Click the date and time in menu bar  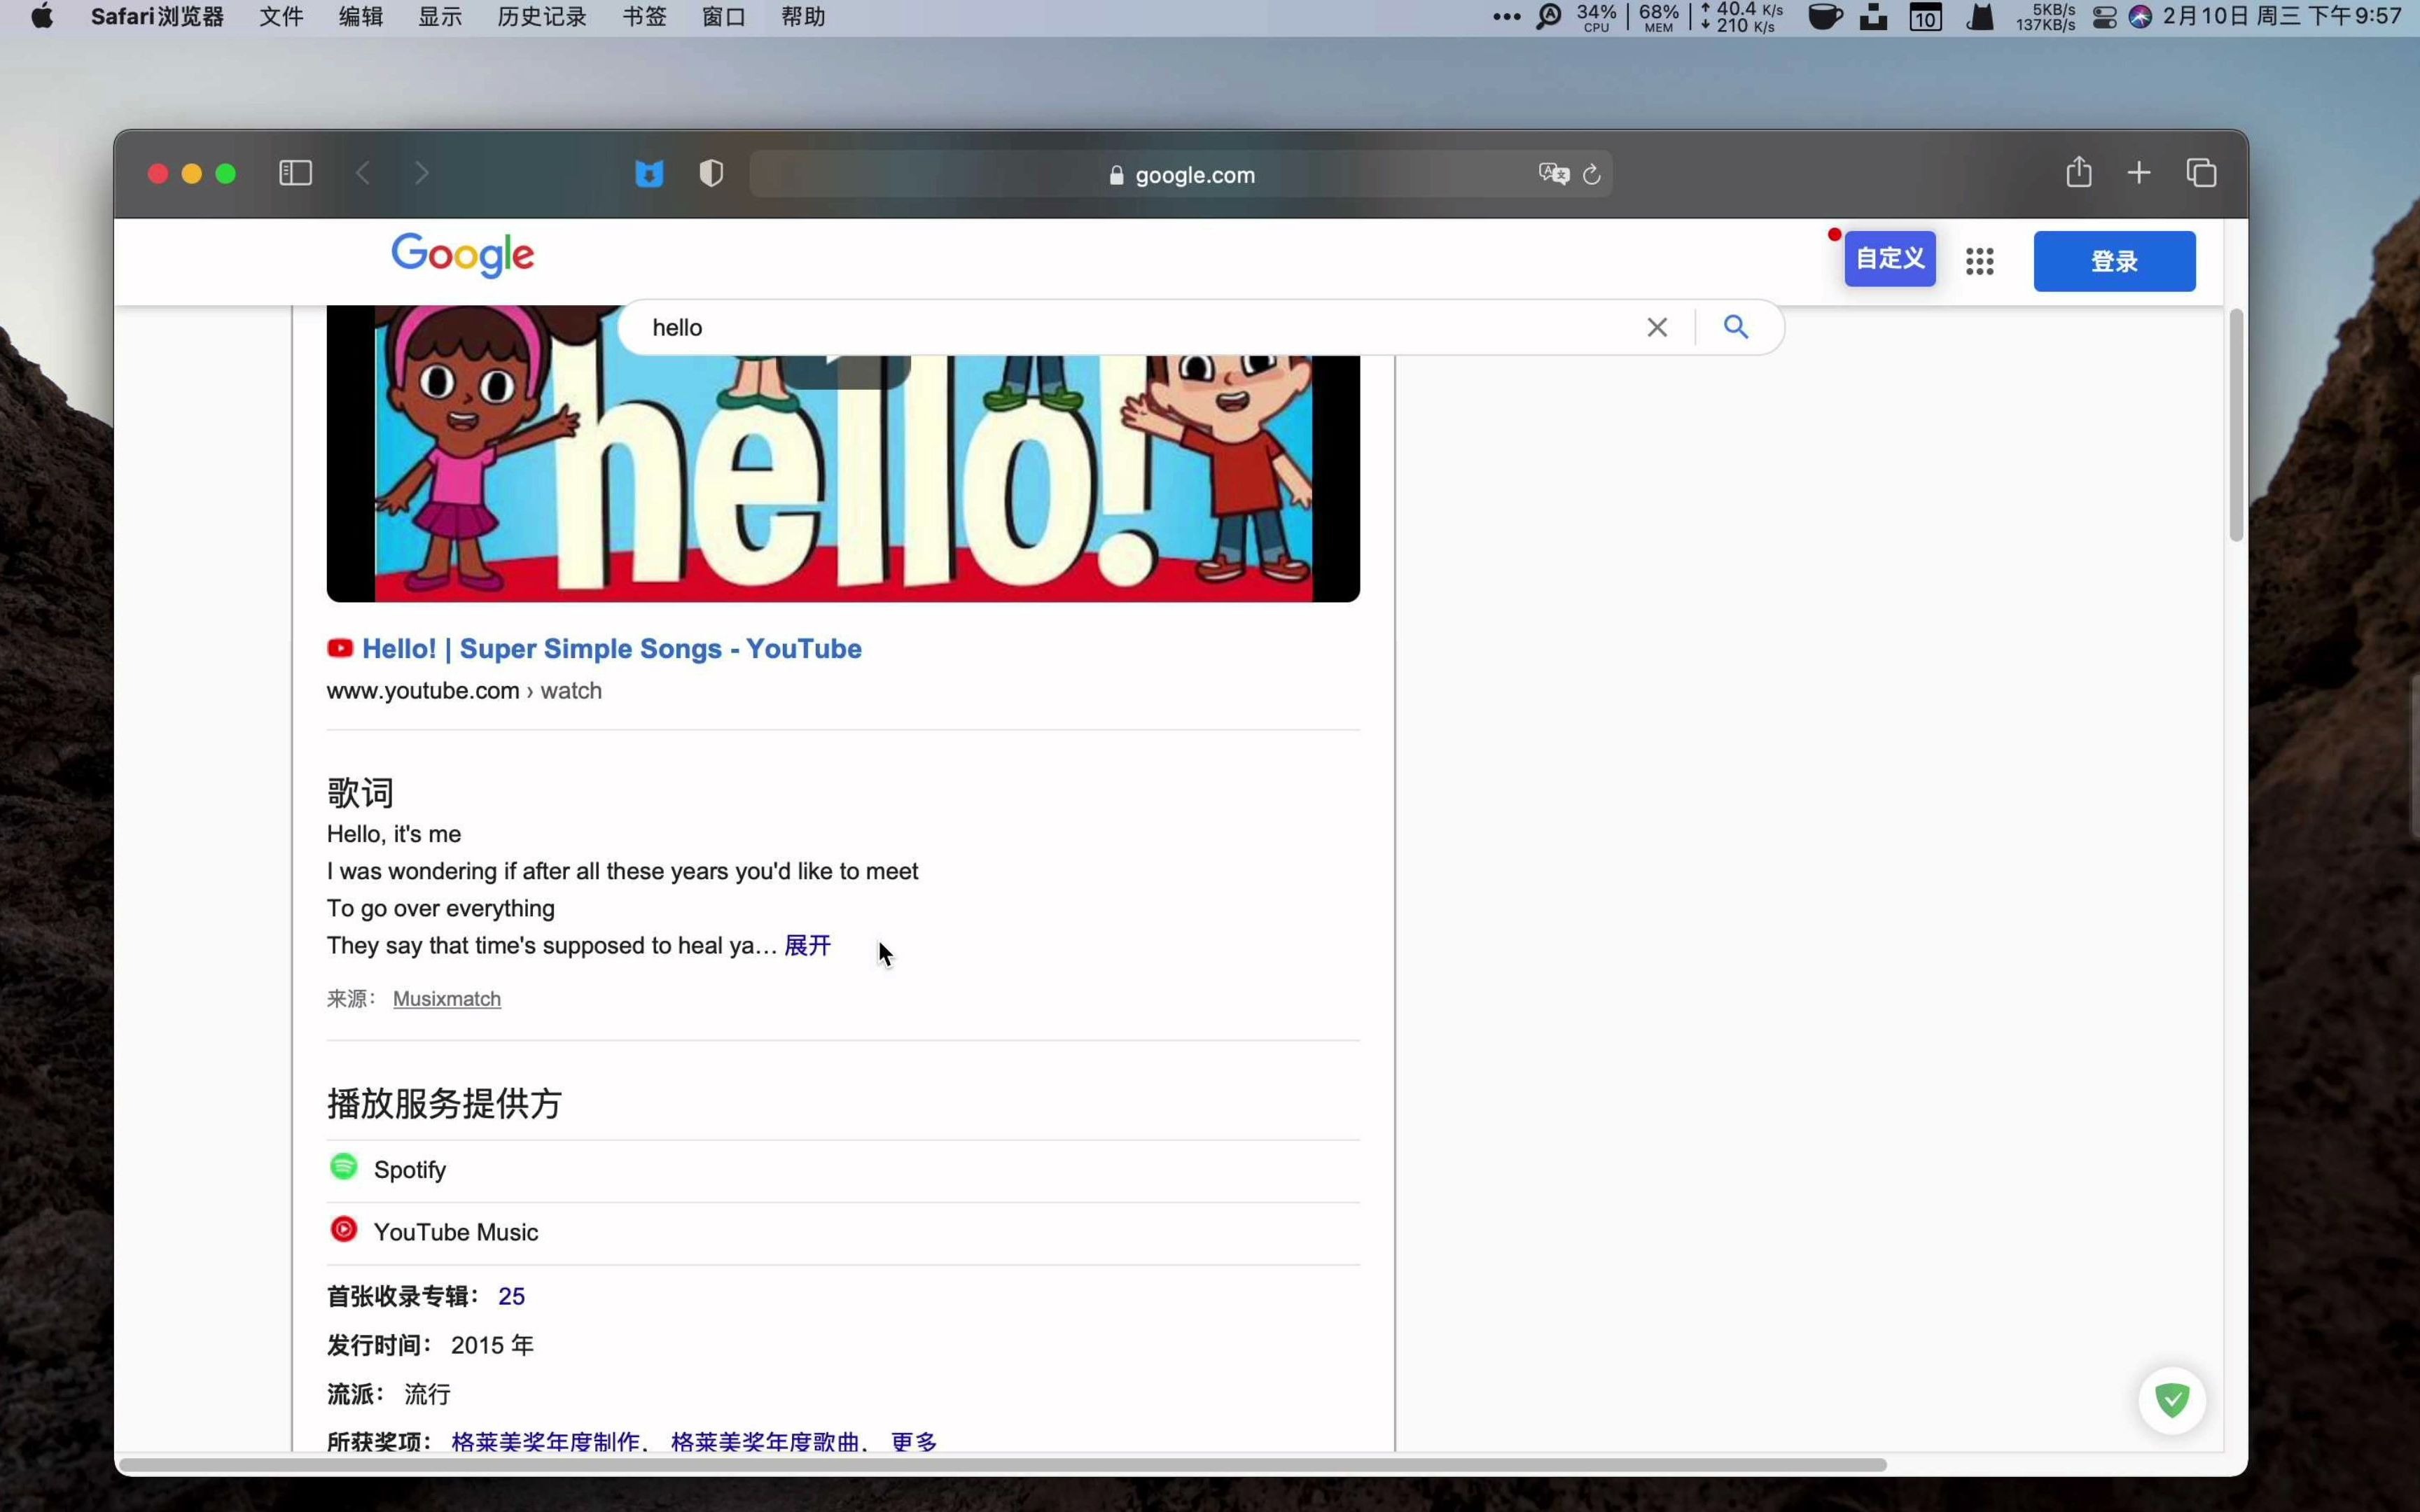point(2282,17)
